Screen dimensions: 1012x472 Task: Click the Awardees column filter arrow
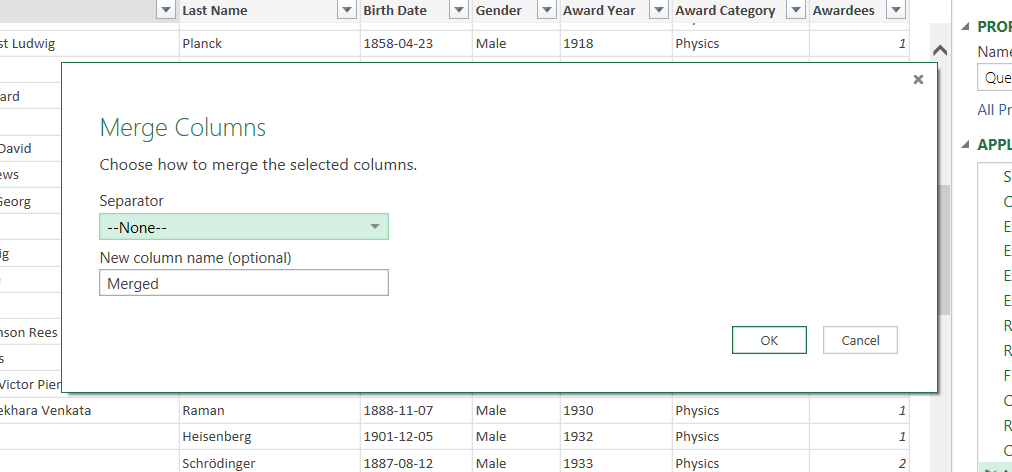[895, 10]
